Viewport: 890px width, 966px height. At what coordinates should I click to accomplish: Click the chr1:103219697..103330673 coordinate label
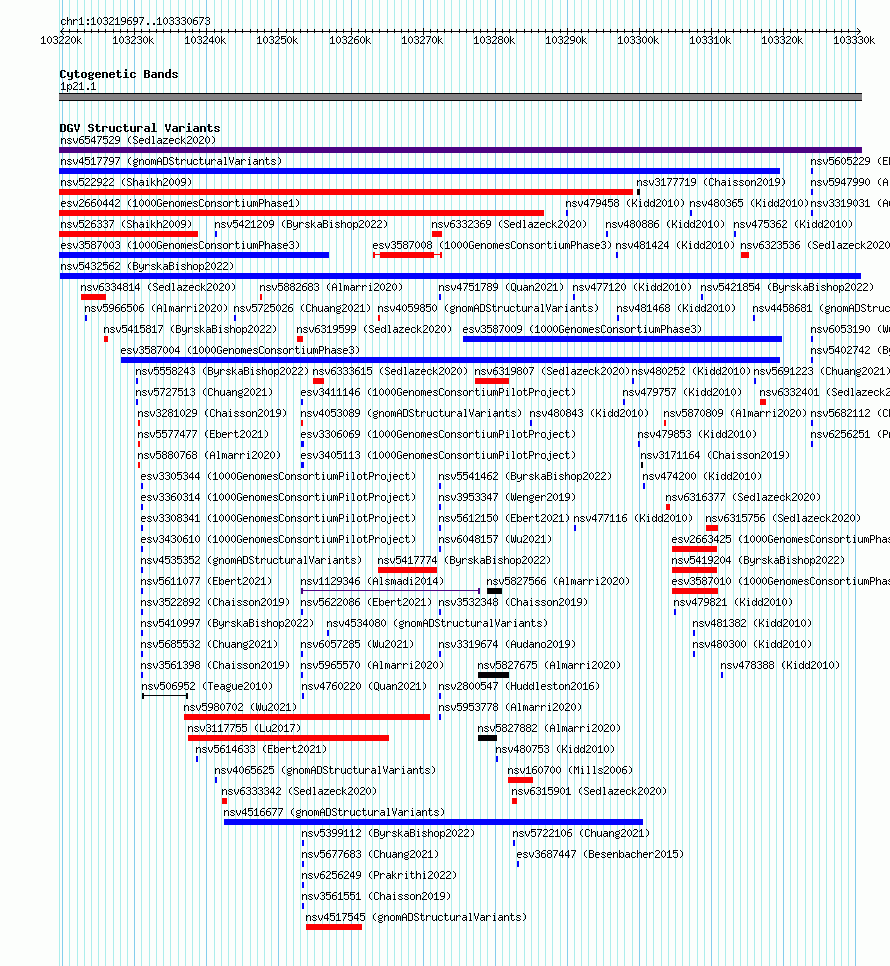coord(136,21)
